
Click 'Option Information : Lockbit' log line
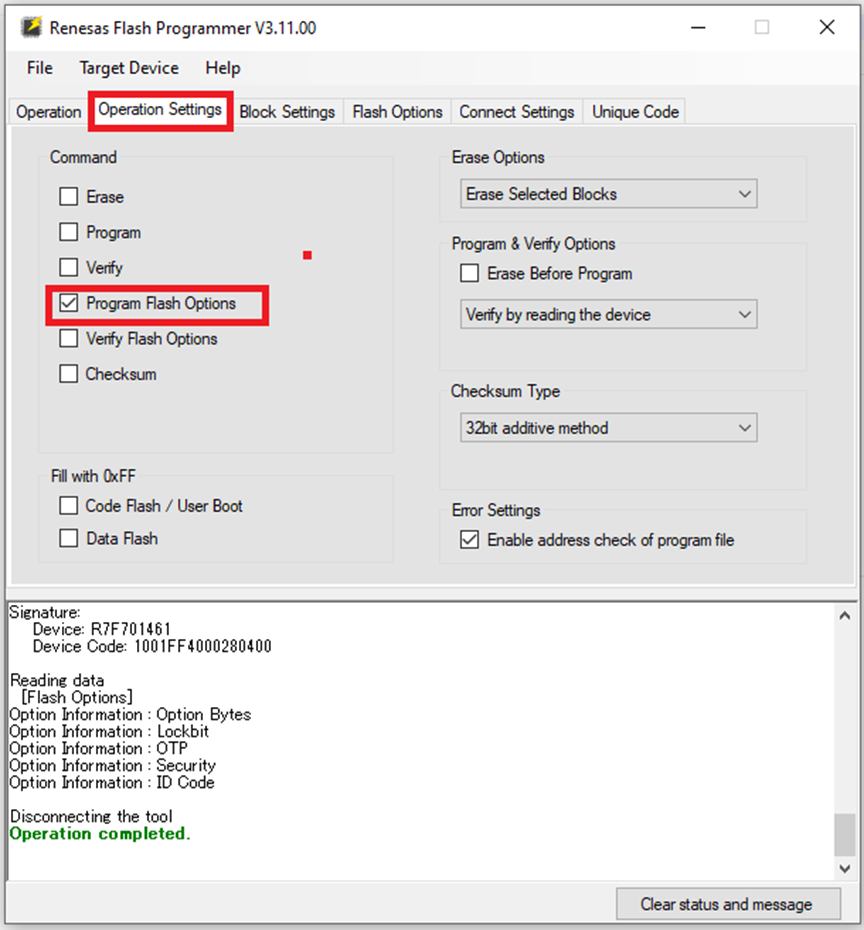(x=109, y=731)
